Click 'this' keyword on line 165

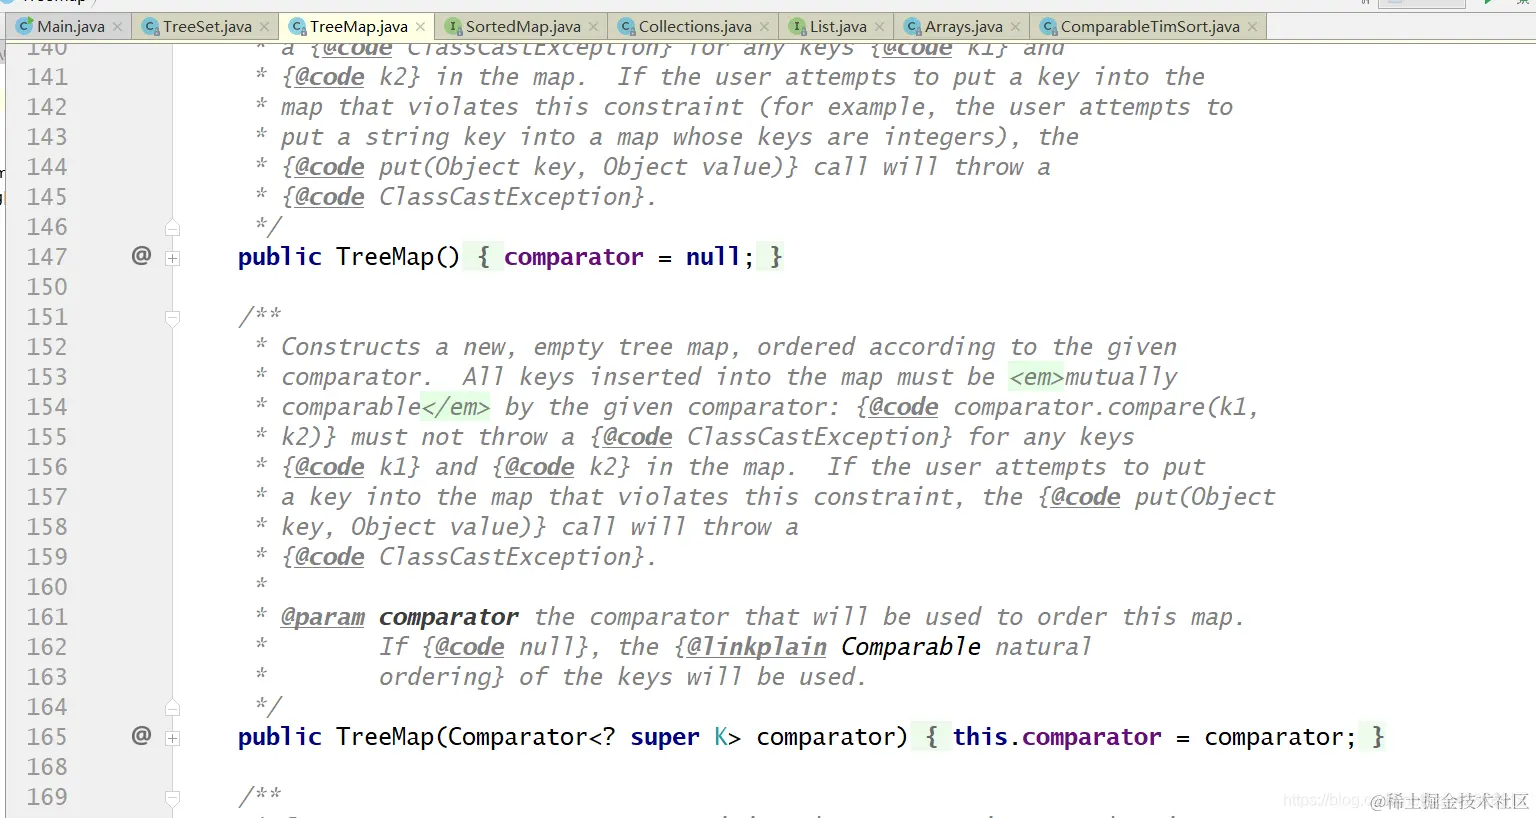pyautogui.click(x=980, y=737)
